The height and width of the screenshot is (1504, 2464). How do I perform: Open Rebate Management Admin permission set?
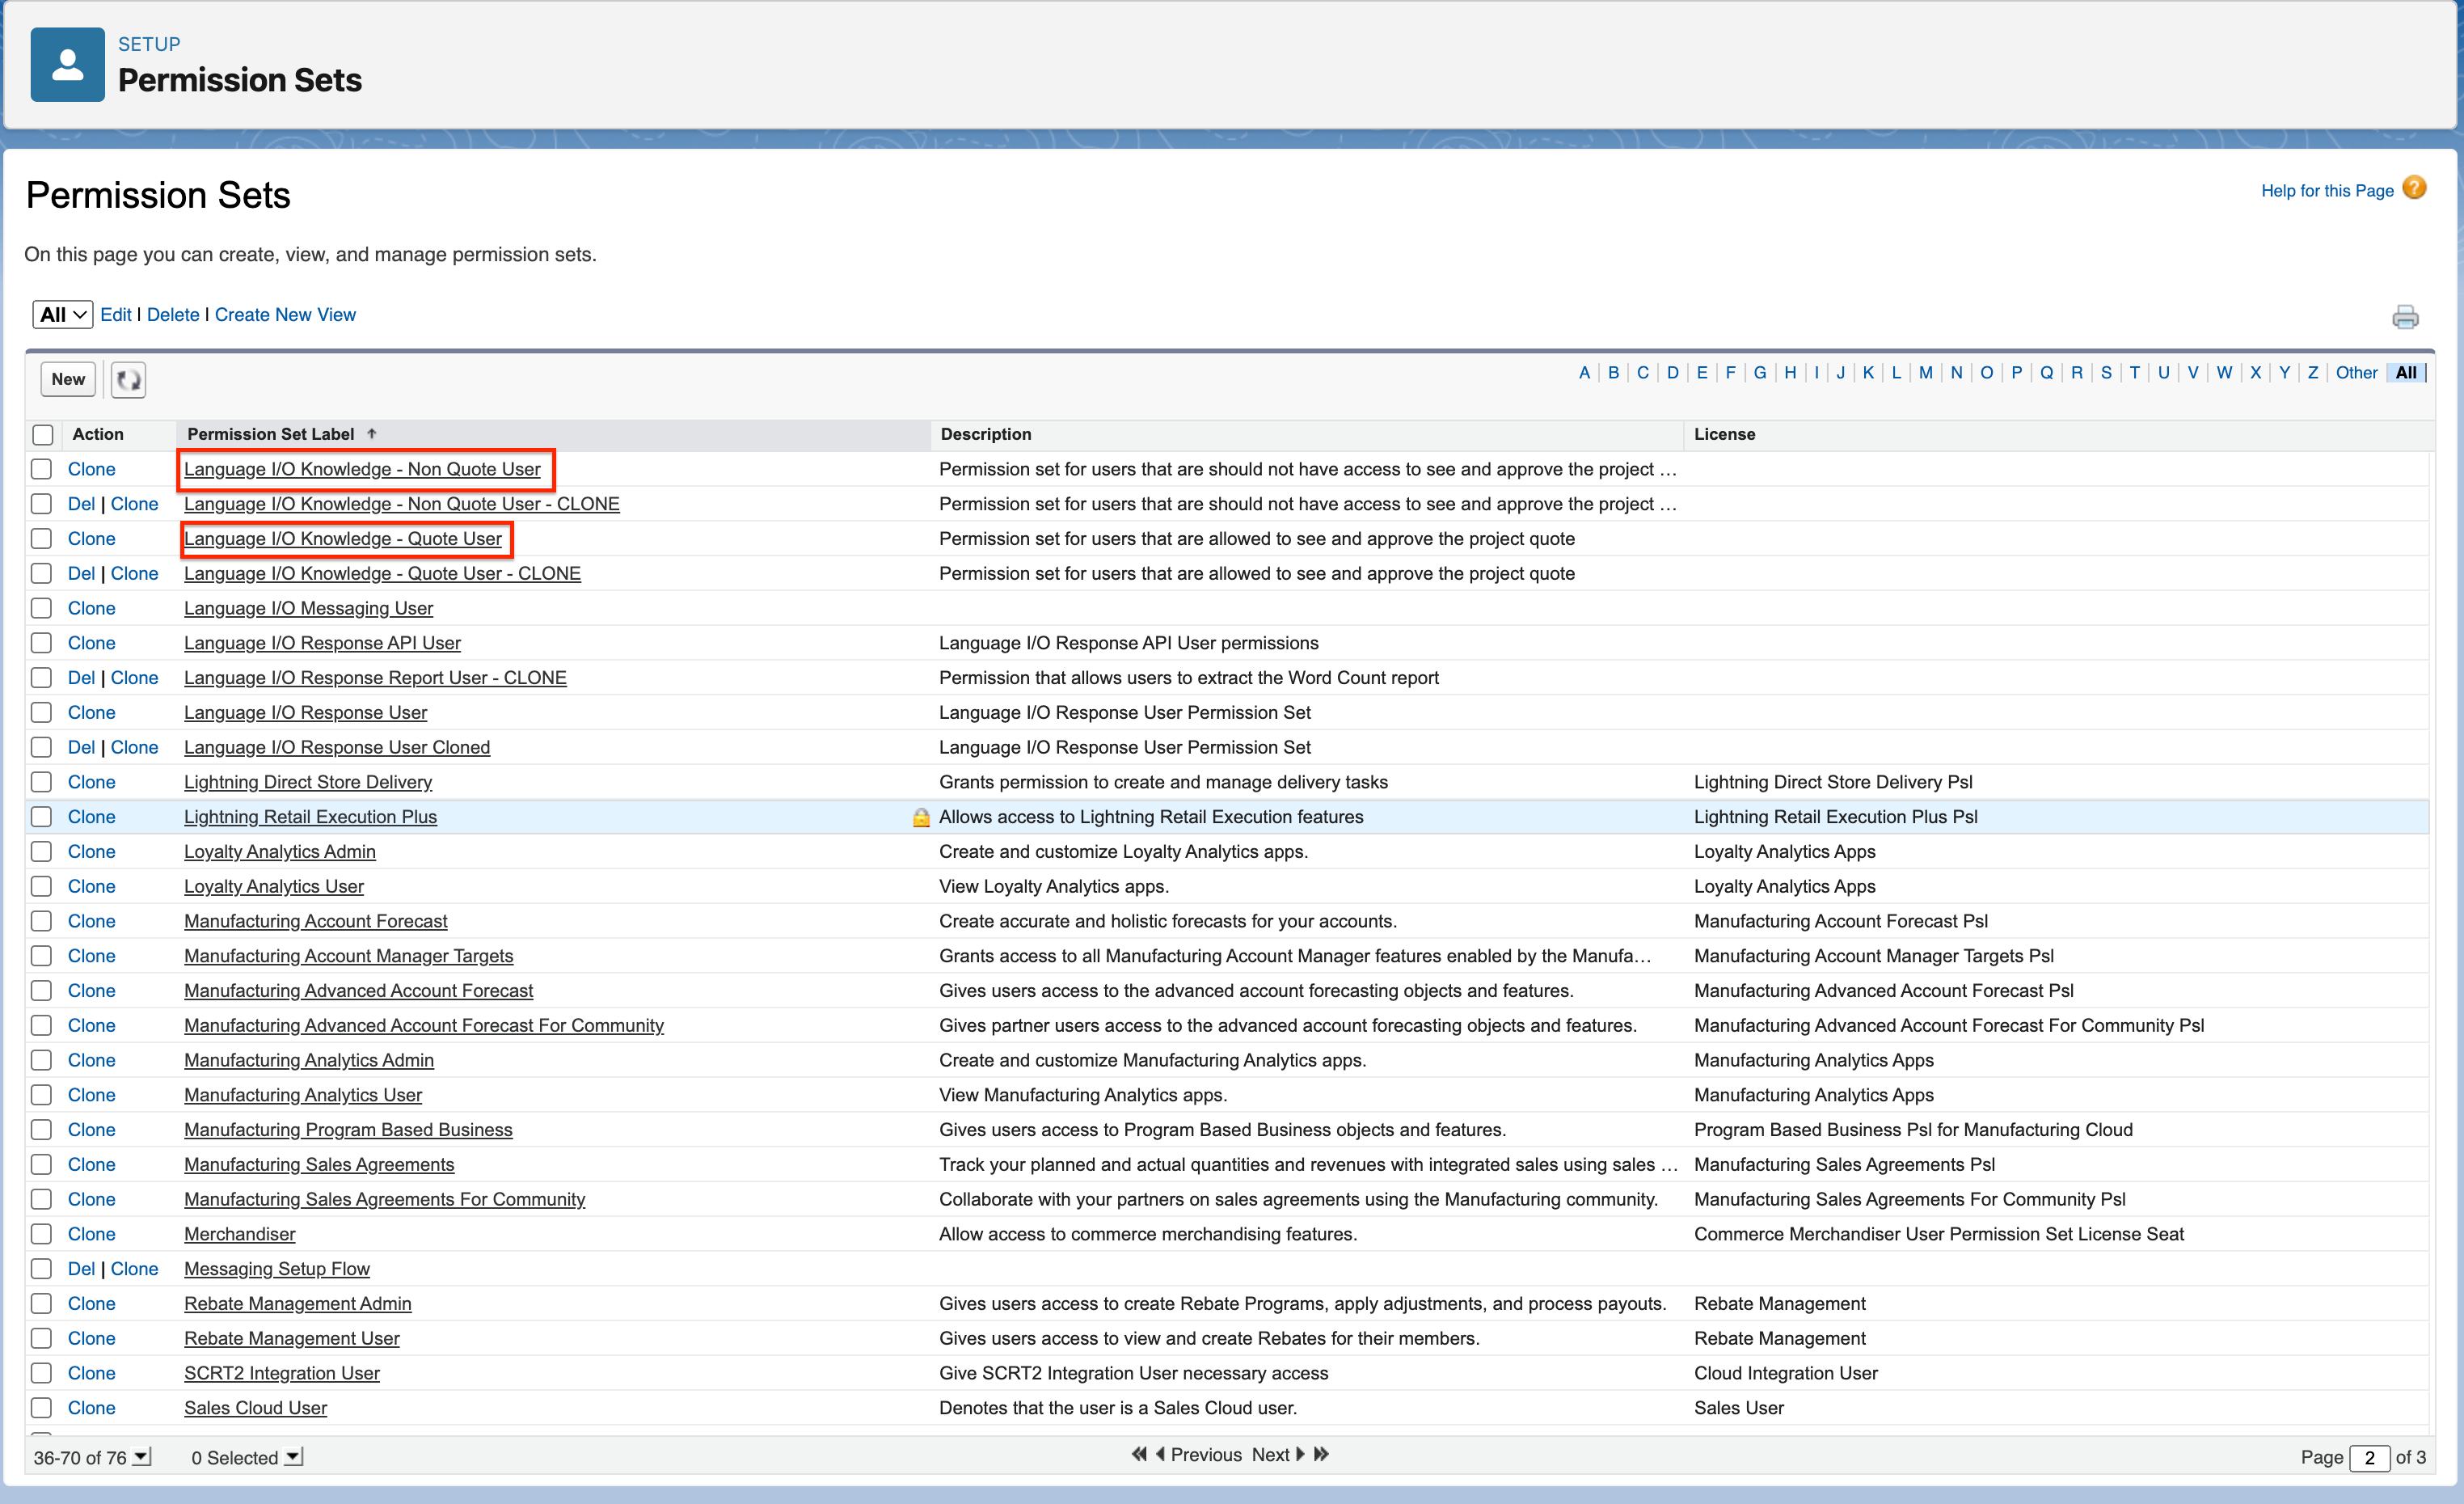tap(298, 1304)
